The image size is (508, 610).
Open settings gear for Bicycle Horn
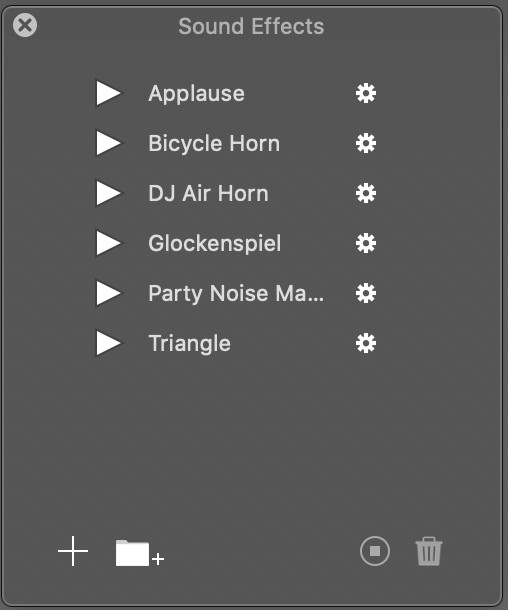click(366, 143)
